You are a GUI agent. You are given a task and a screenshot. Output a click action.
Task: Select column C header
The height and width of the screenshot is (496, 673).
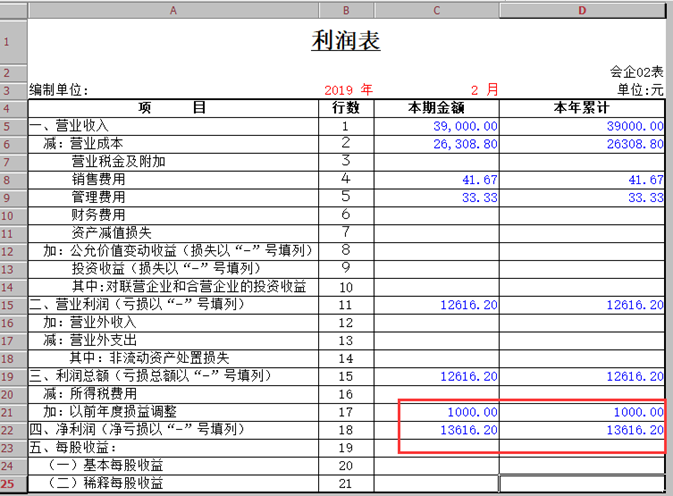[x=437, y=10]
